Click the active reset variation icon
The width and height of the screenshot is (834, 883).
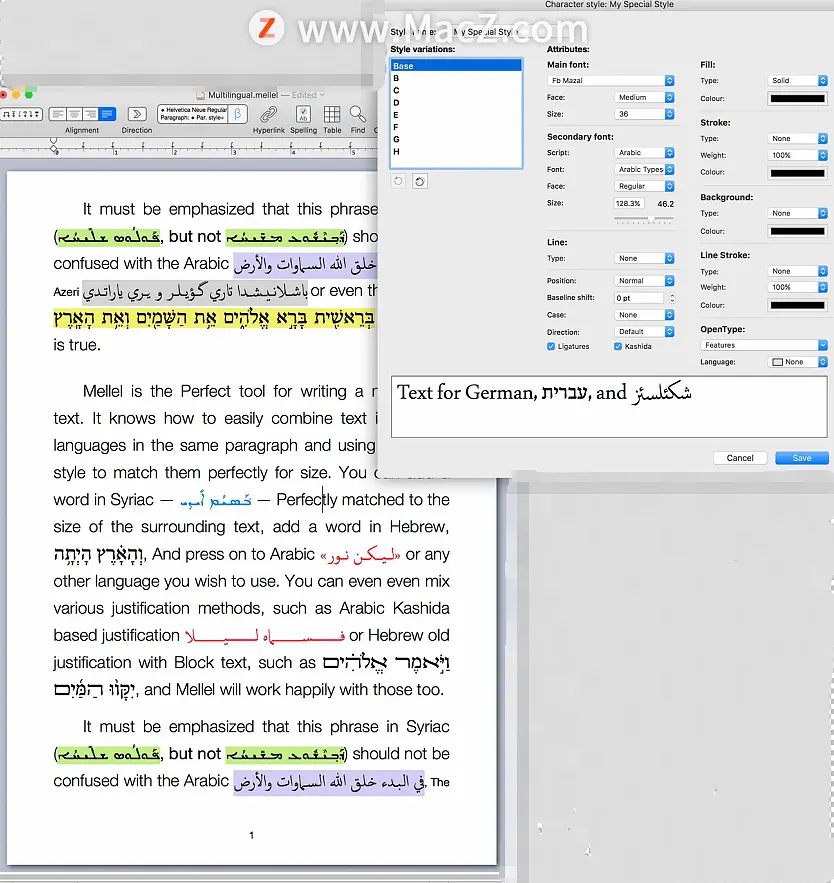click(x=420, y=181)
